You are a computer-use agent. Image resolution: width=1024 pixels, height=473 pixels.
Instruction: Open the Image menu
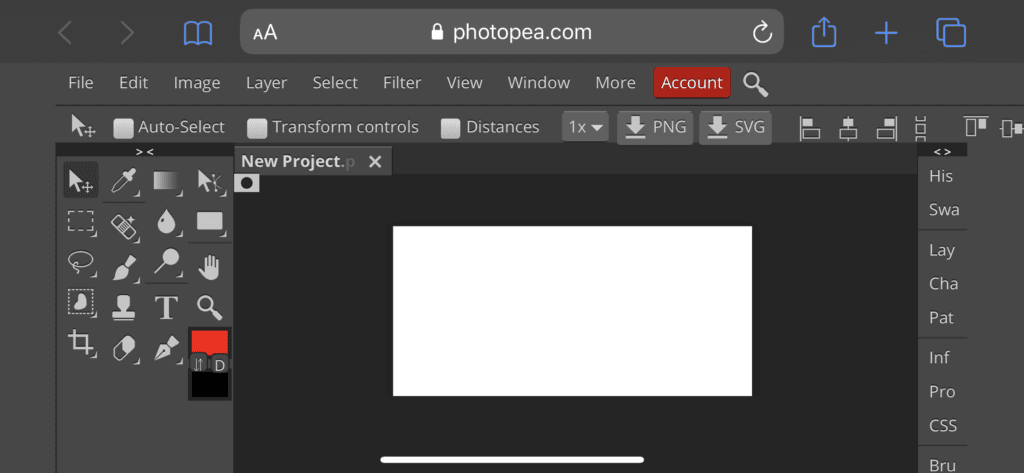point(197,83)
